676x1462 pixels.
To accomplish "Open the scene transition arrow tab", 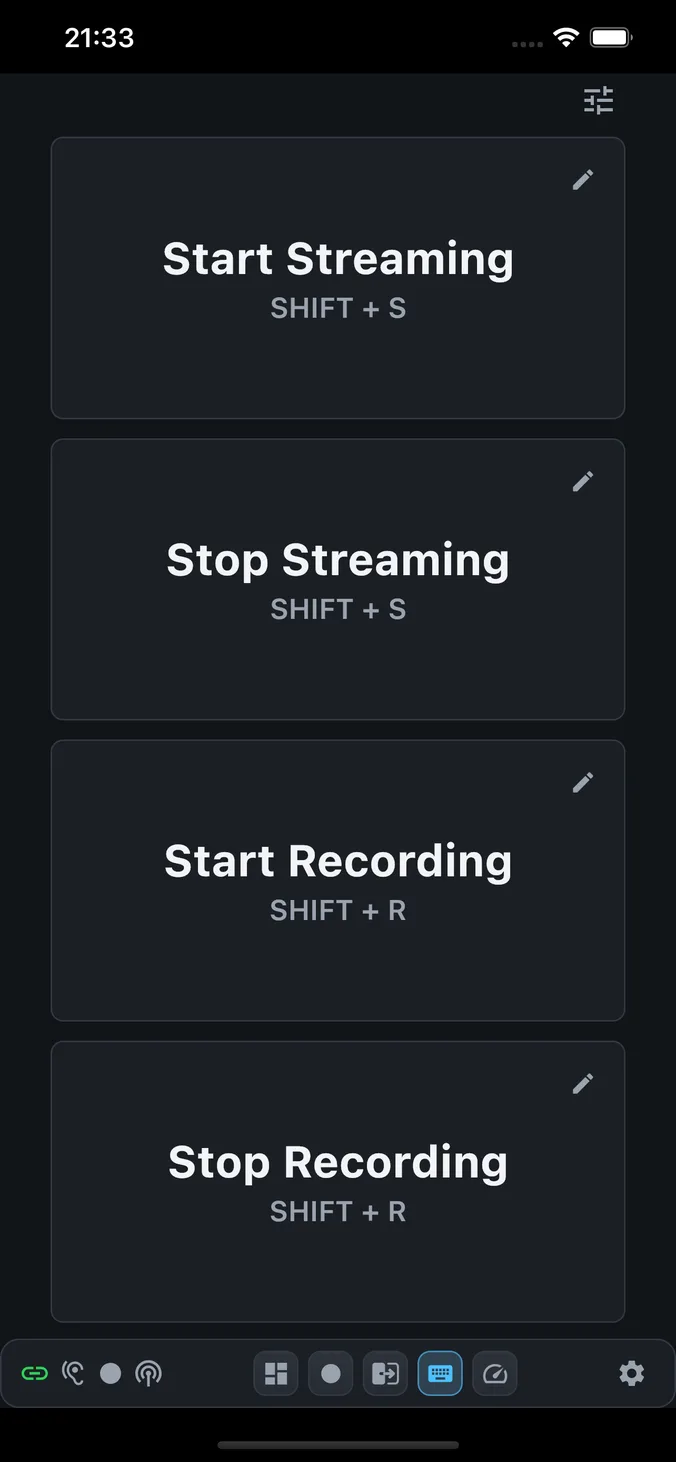I will [385, 1374].
